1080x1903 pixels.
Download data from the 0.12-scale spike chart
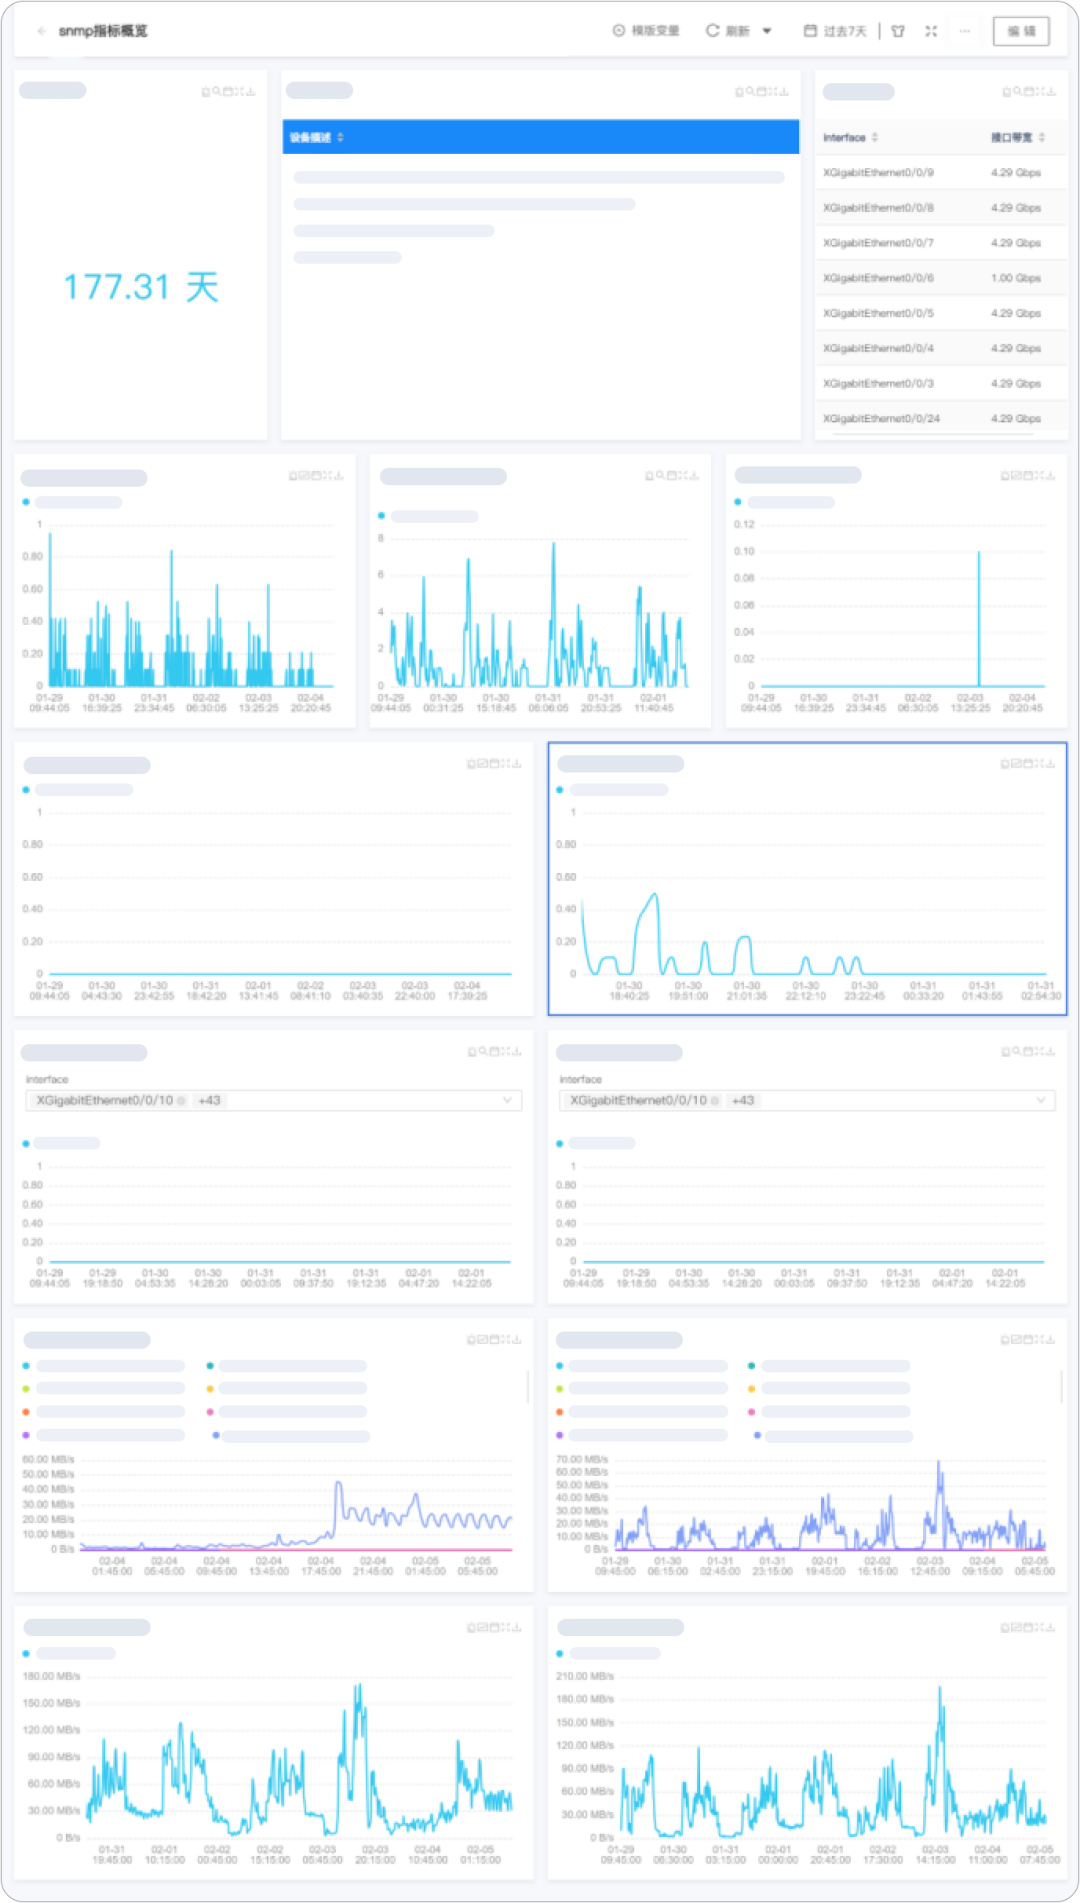point(1051,475)
